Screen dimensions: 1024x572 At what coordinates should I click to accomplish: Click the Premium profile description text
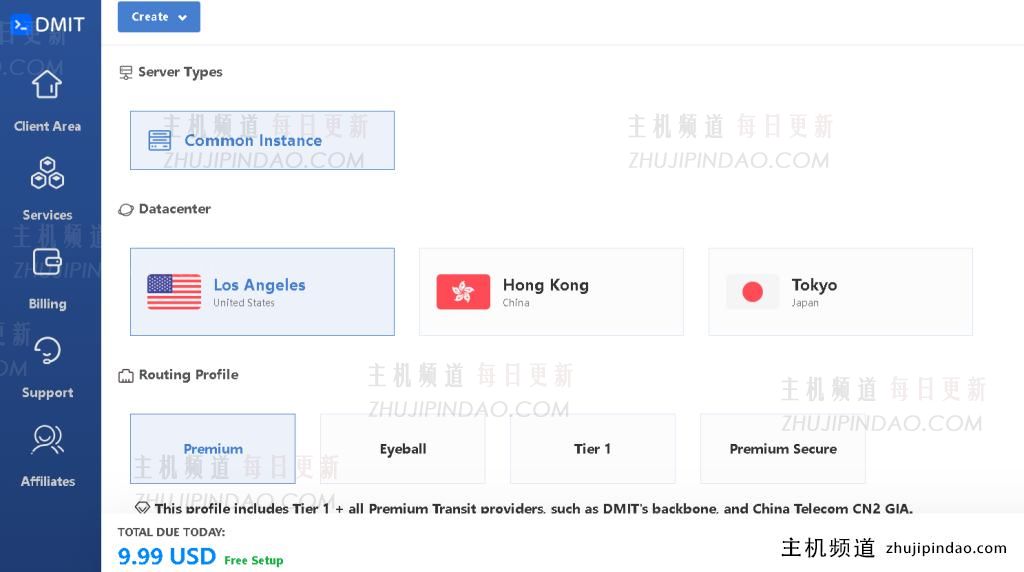click(534, 509)
